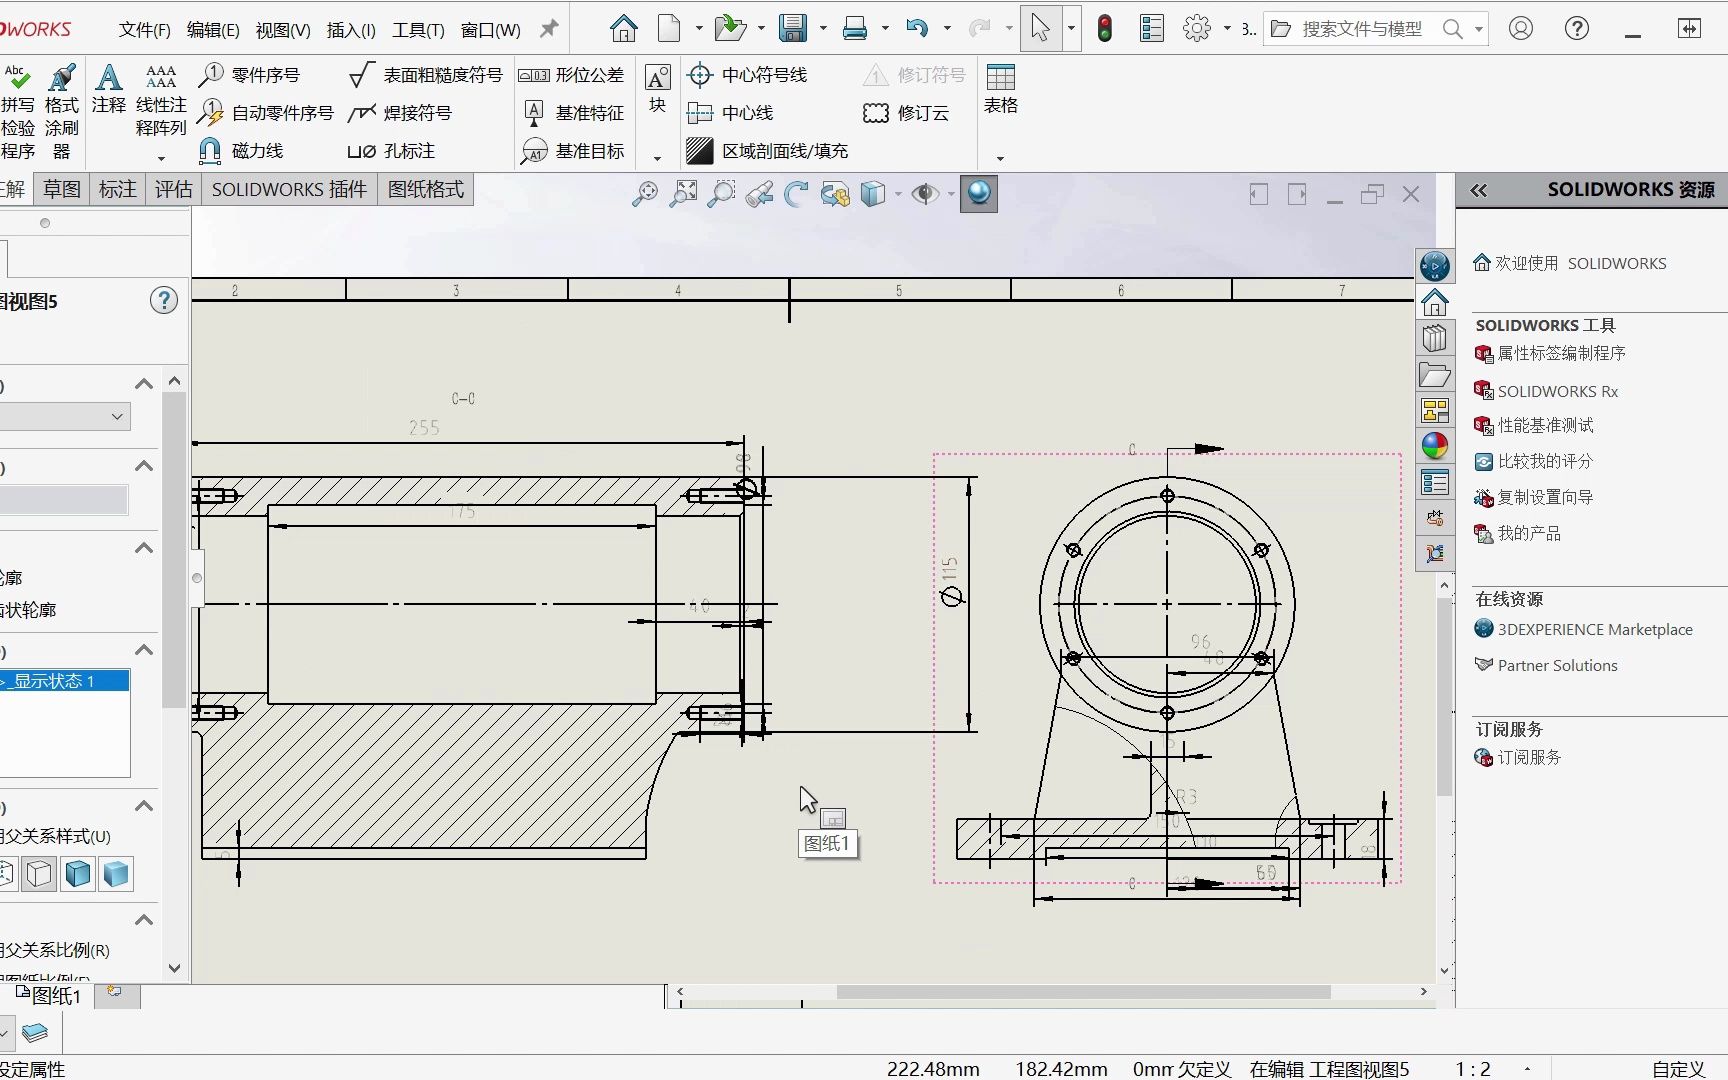This screenshot has height=1080, width=1728.
Task: Collapse the Display State section chevron
Action: (144, 650)
